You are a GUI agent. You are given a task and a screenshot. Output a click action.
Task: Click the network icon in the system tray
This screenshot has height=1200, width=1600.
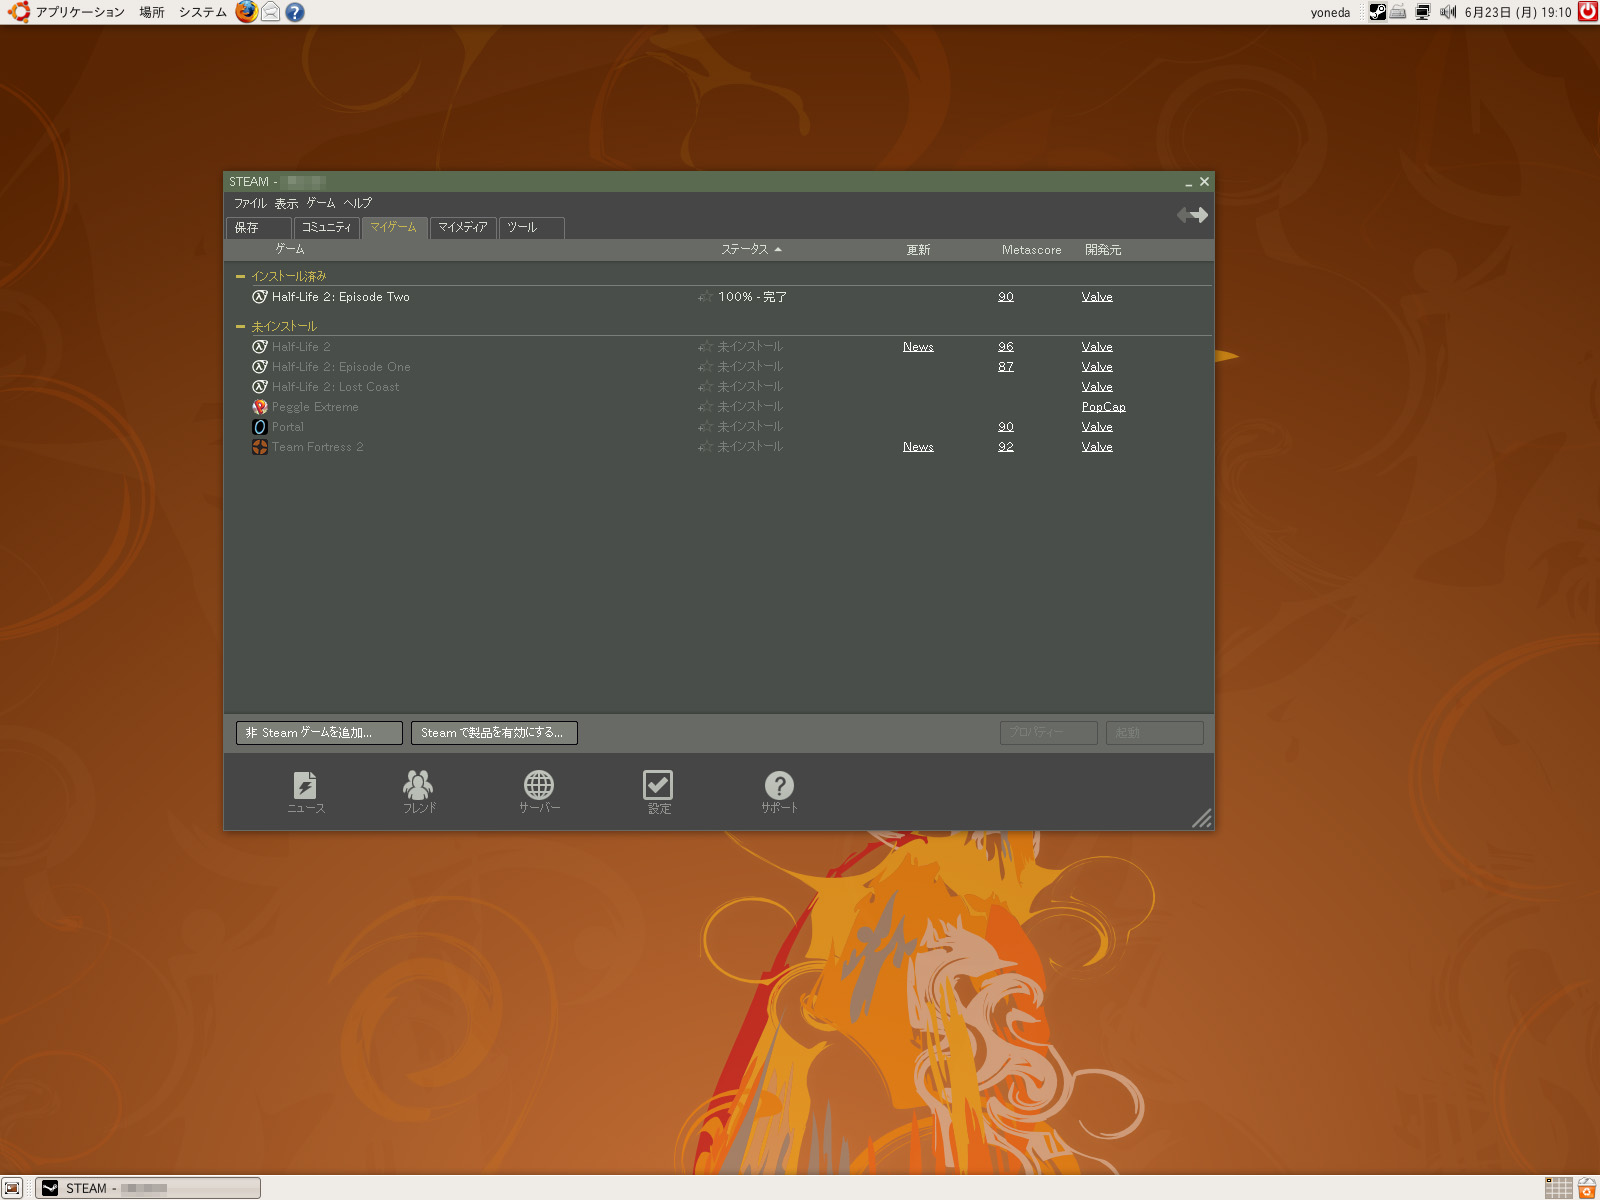(x=1423, y=12)
